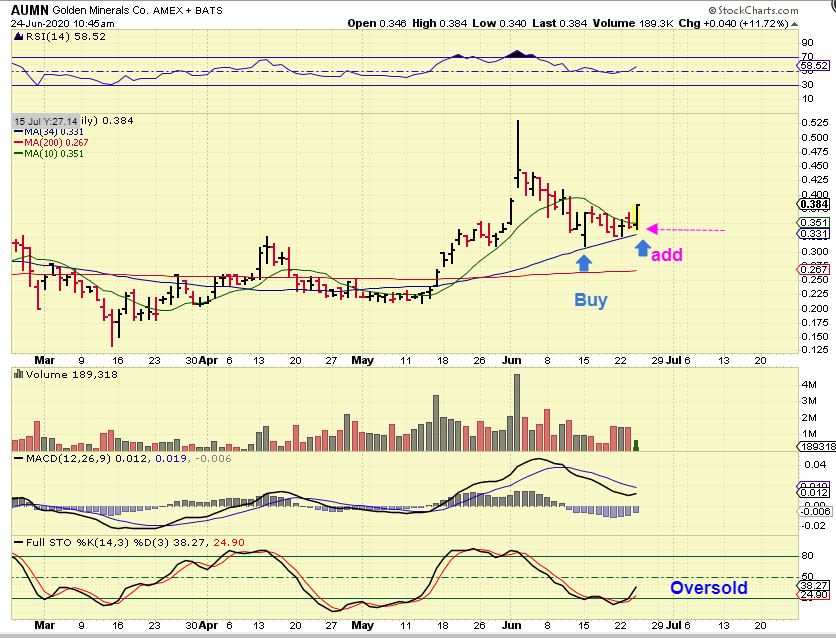Viewport: 836px width, 638px height.
Task: Click the AUMN ticker symbol in header
Action: click(30, 10)
